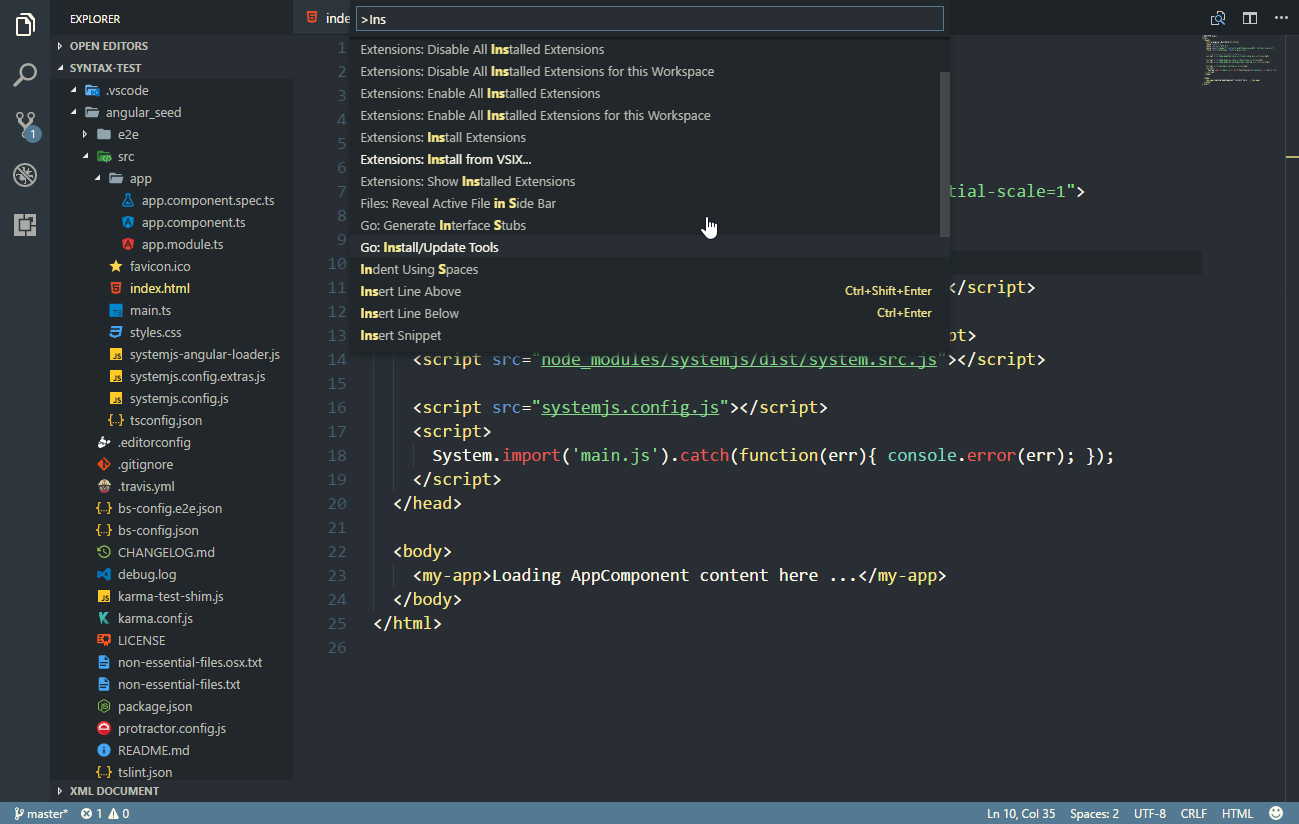The width and height of the screenshot is (1299, 824).
Task: Open styles.css file
Action: click(x=156, y=332)
